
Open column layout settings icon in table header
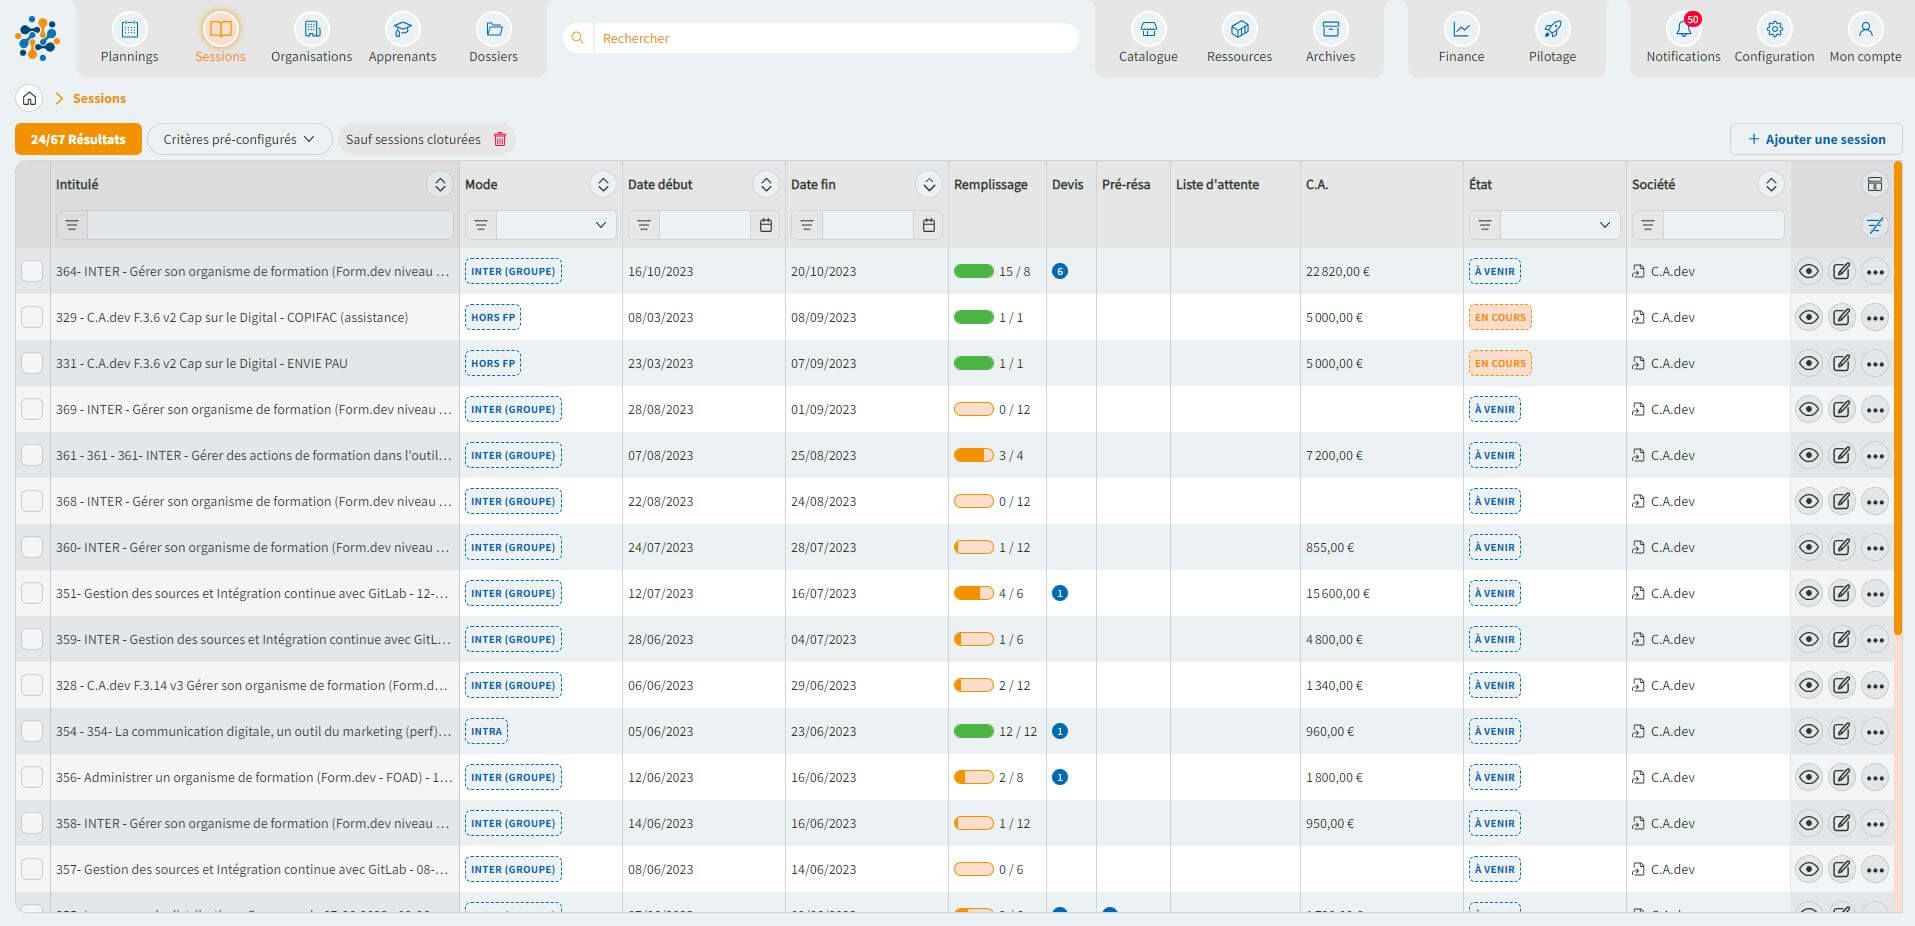pos(1874,184)
